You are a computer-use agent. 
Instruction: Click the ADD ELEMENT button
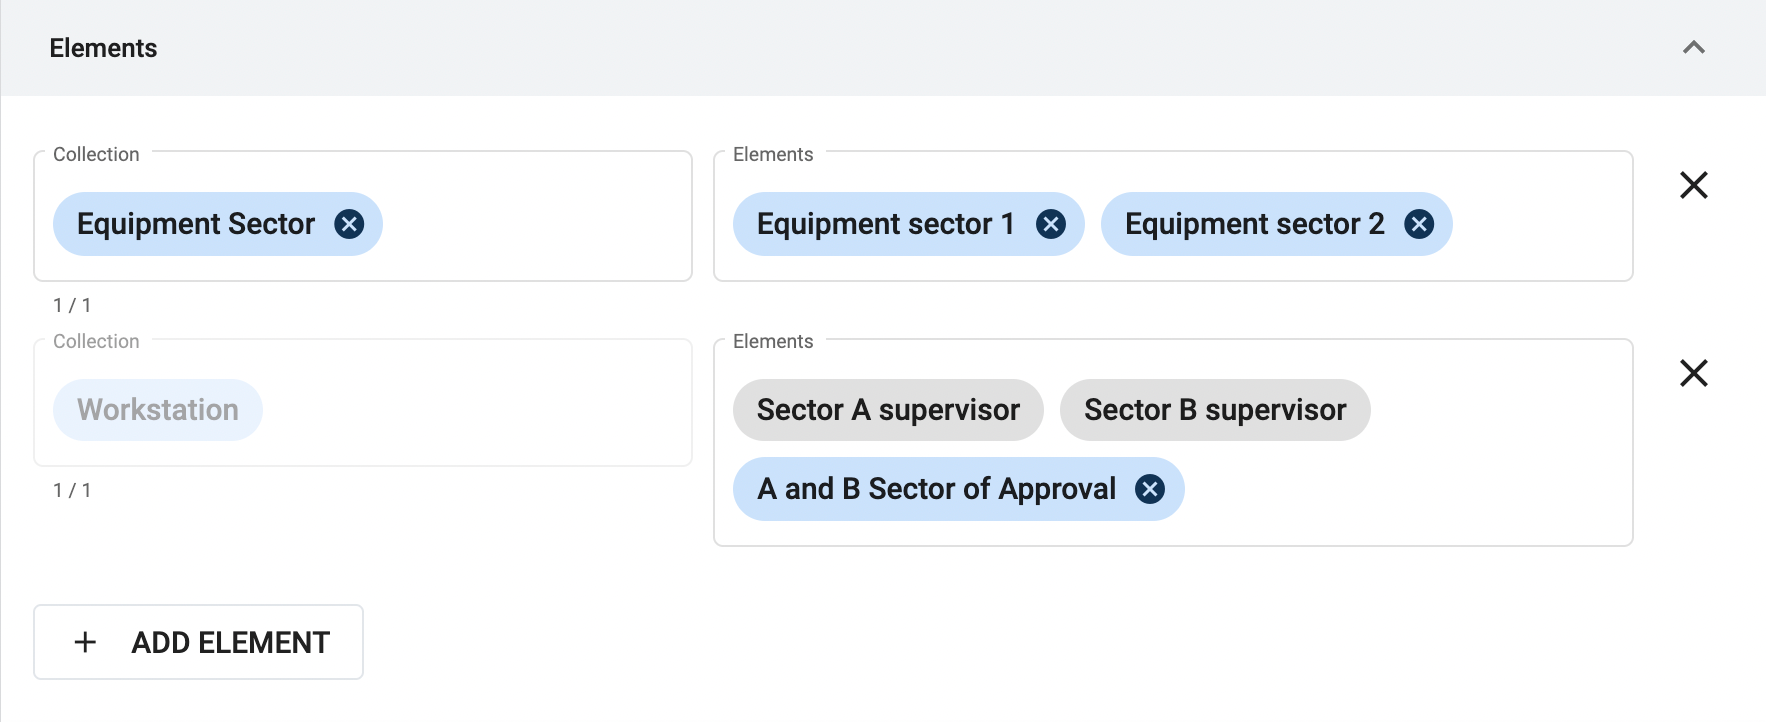click(x=198, y=642)
